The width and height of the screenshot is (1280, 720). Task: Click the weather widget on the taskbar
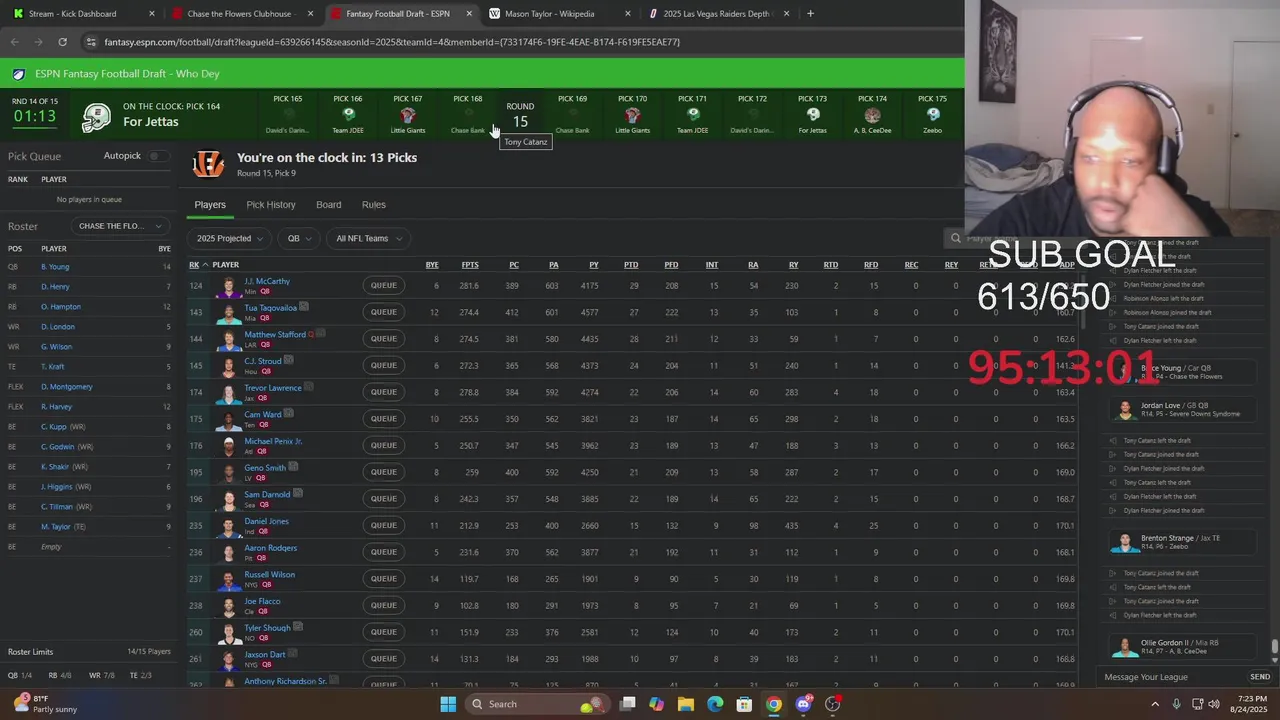(45, 704)
